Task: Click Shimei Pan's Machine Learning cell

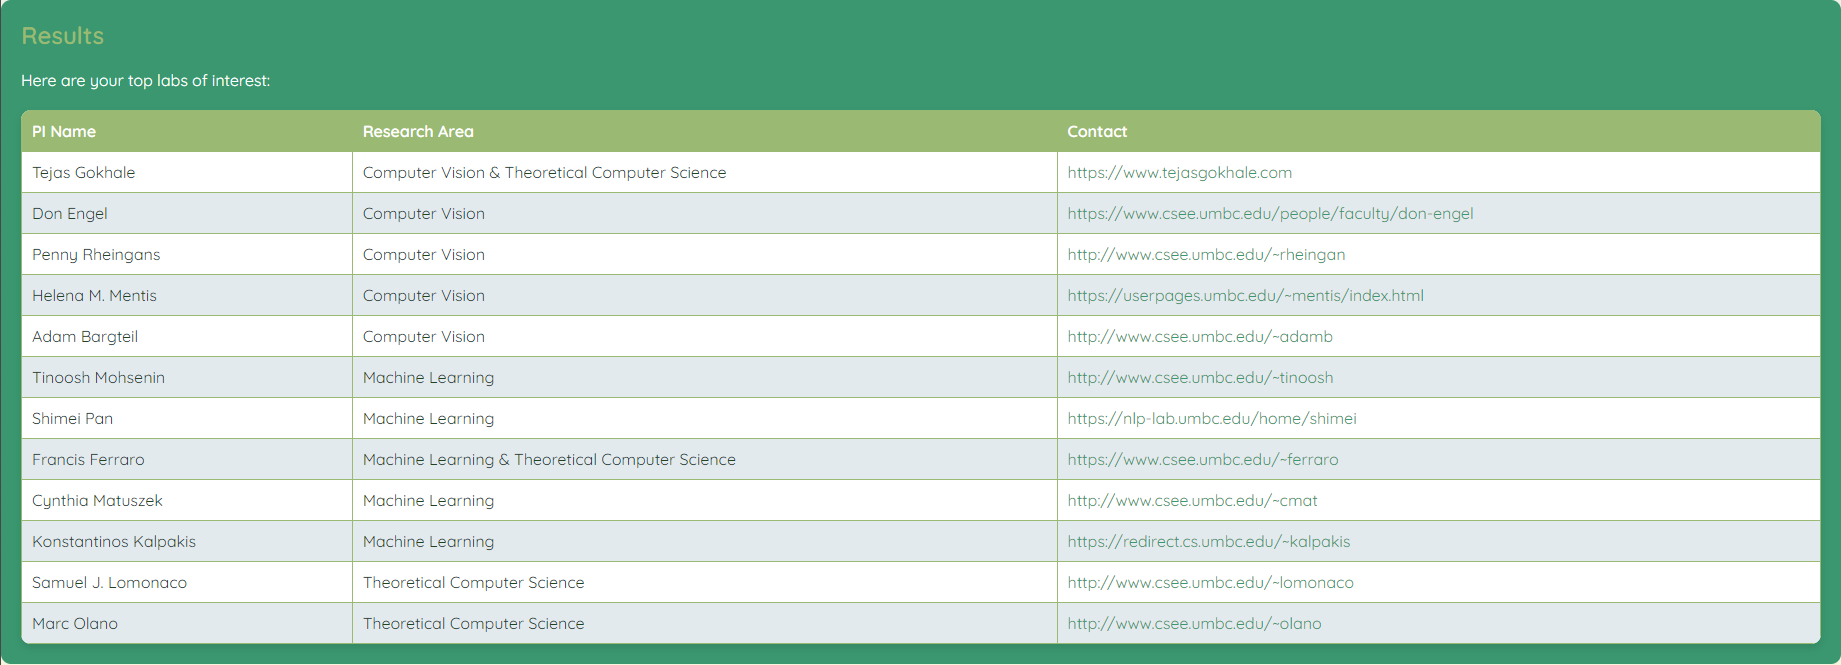Action: 705,418
